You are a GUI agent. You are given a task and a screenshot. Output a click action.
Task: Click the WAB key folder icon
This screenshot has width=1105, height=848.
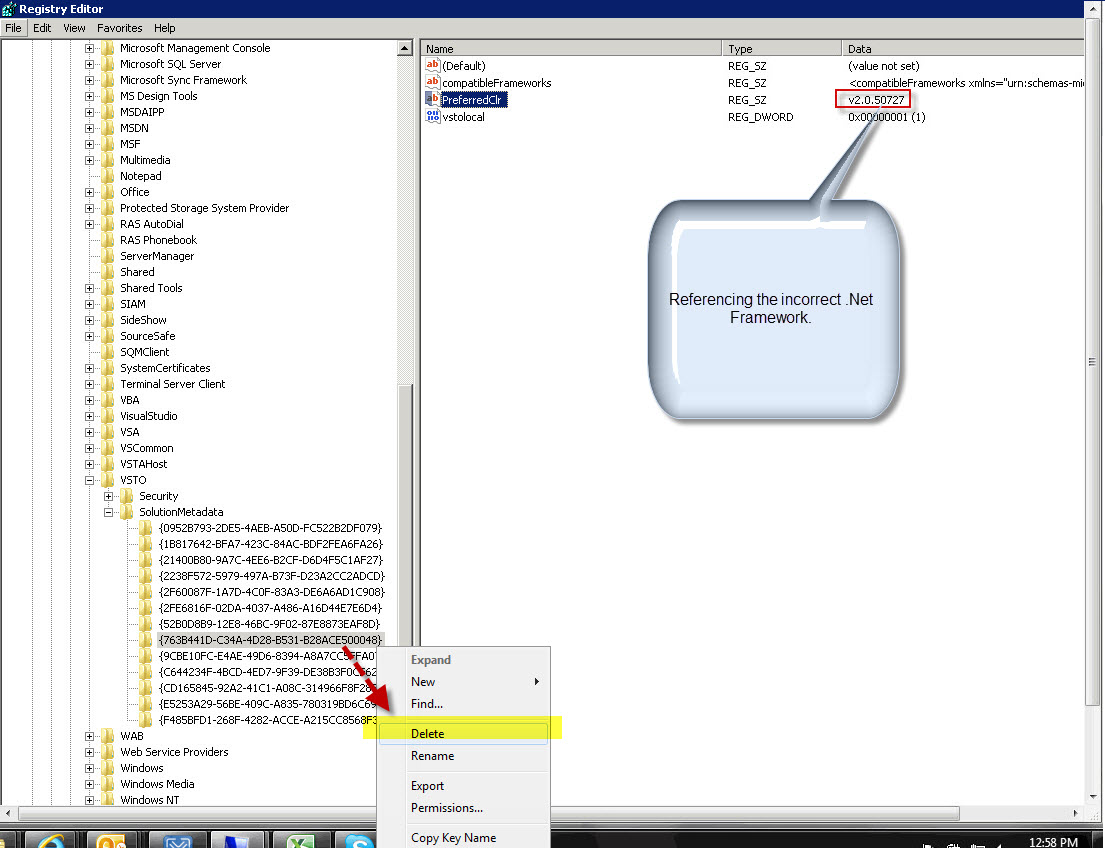click(x=108, y=736)
